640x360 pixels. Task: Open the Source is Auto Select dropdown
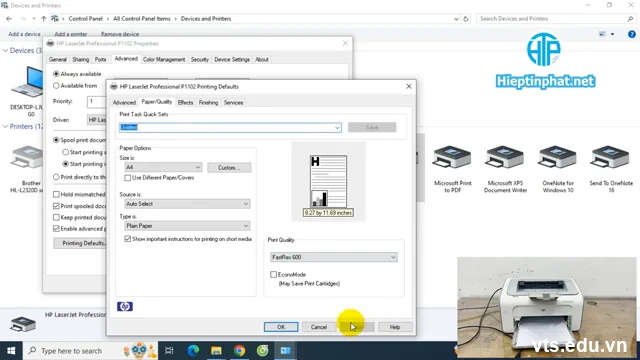[x=187, y=204]
